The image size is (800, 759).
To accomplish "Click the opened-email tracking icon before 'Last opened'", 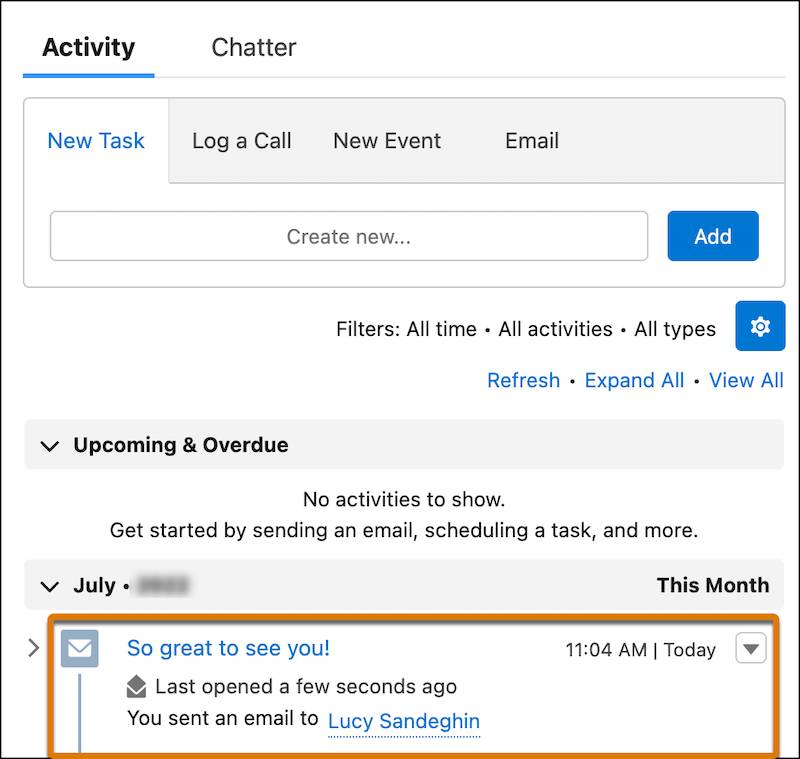I will coord(136,687).
